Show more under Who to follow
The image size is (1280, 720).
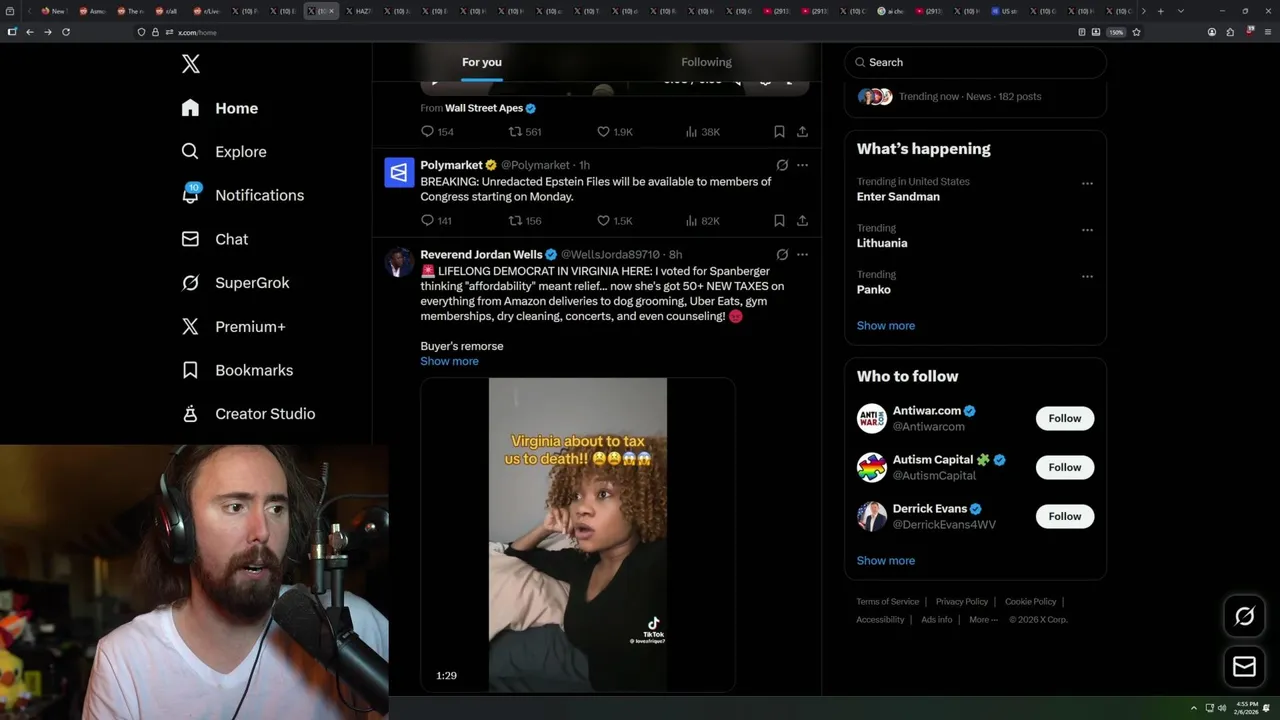point(885,561)
